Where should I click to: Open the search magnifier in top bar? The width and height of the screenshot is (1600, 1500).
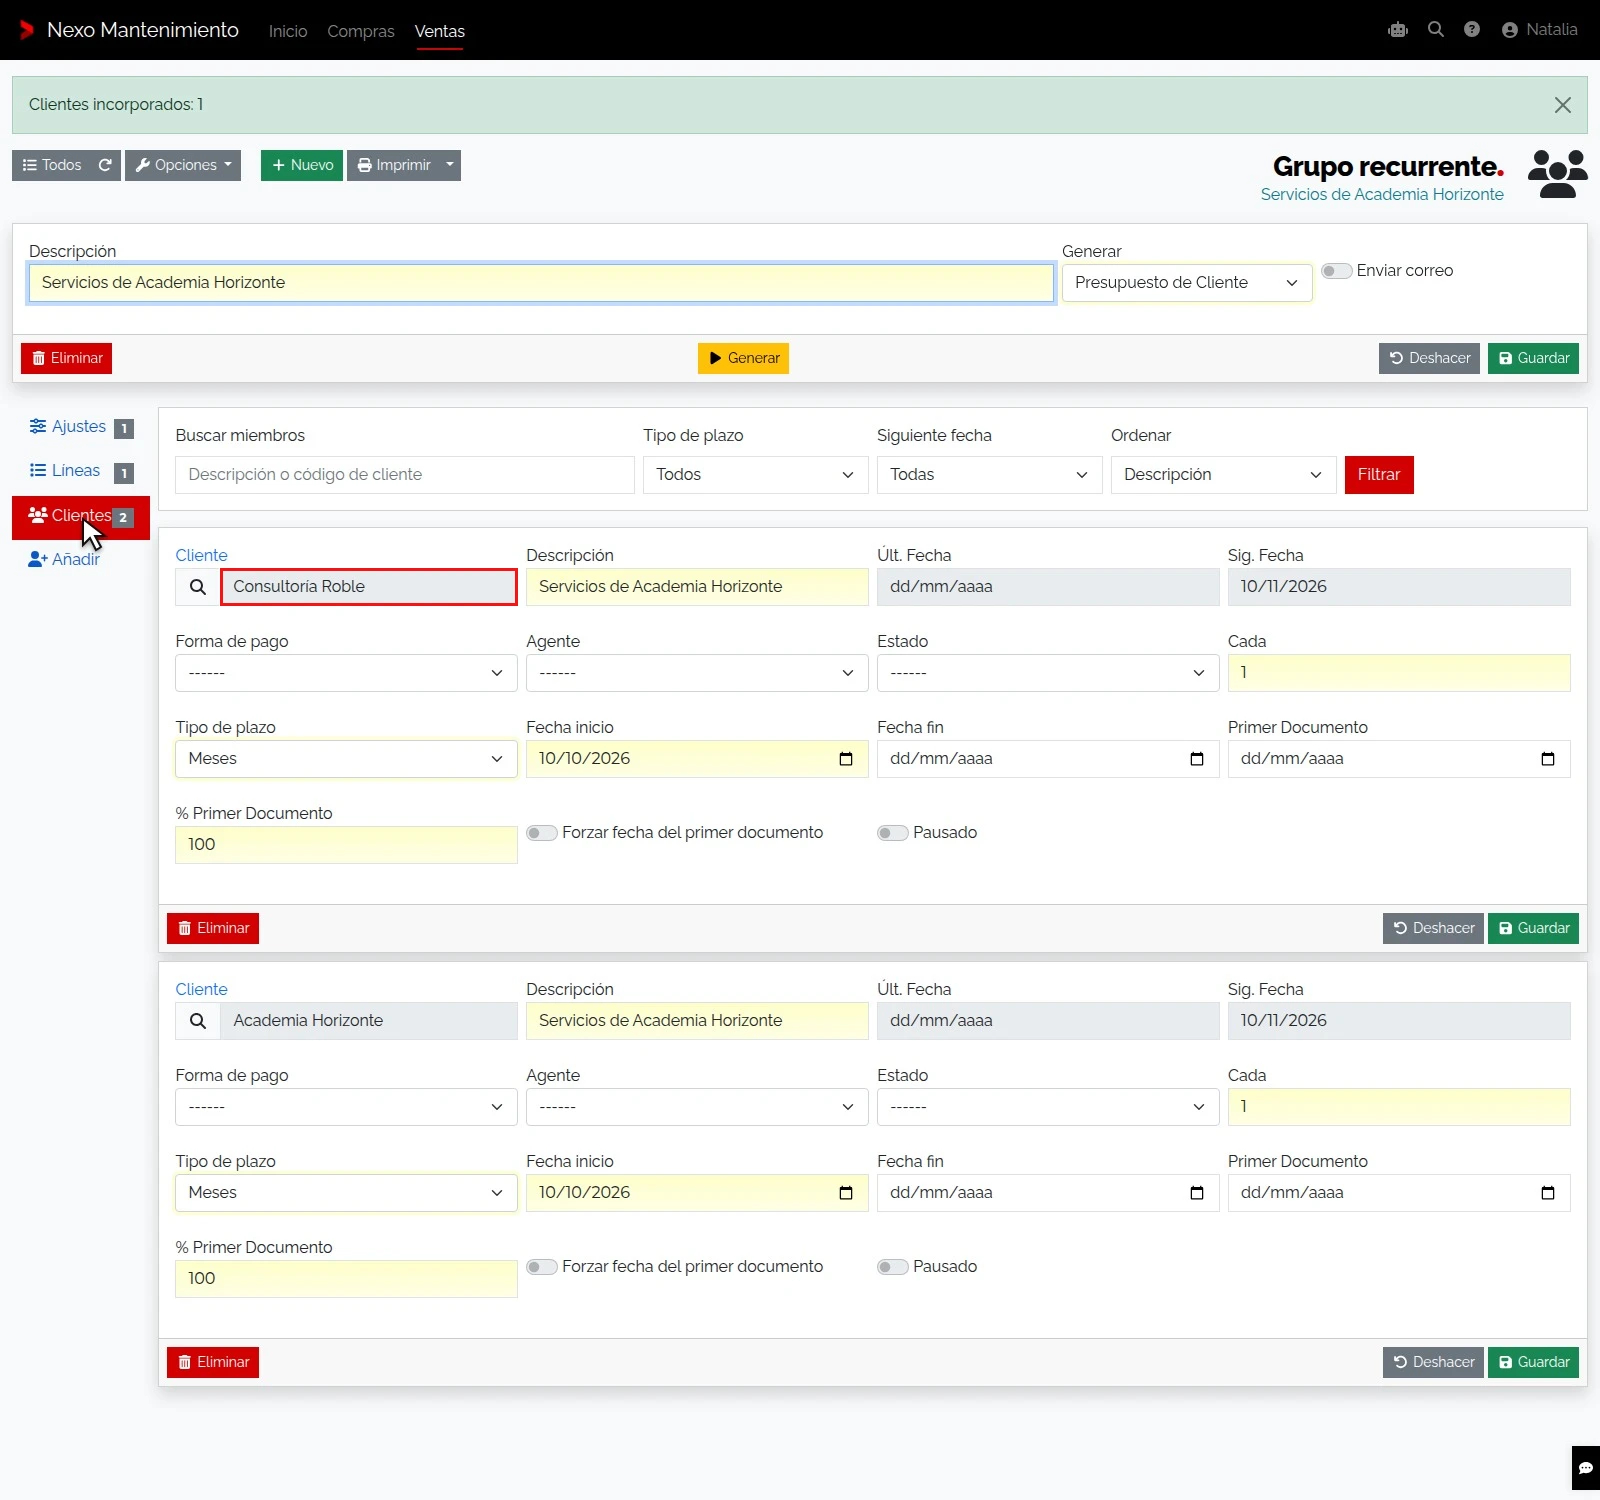pos(1436,30)
